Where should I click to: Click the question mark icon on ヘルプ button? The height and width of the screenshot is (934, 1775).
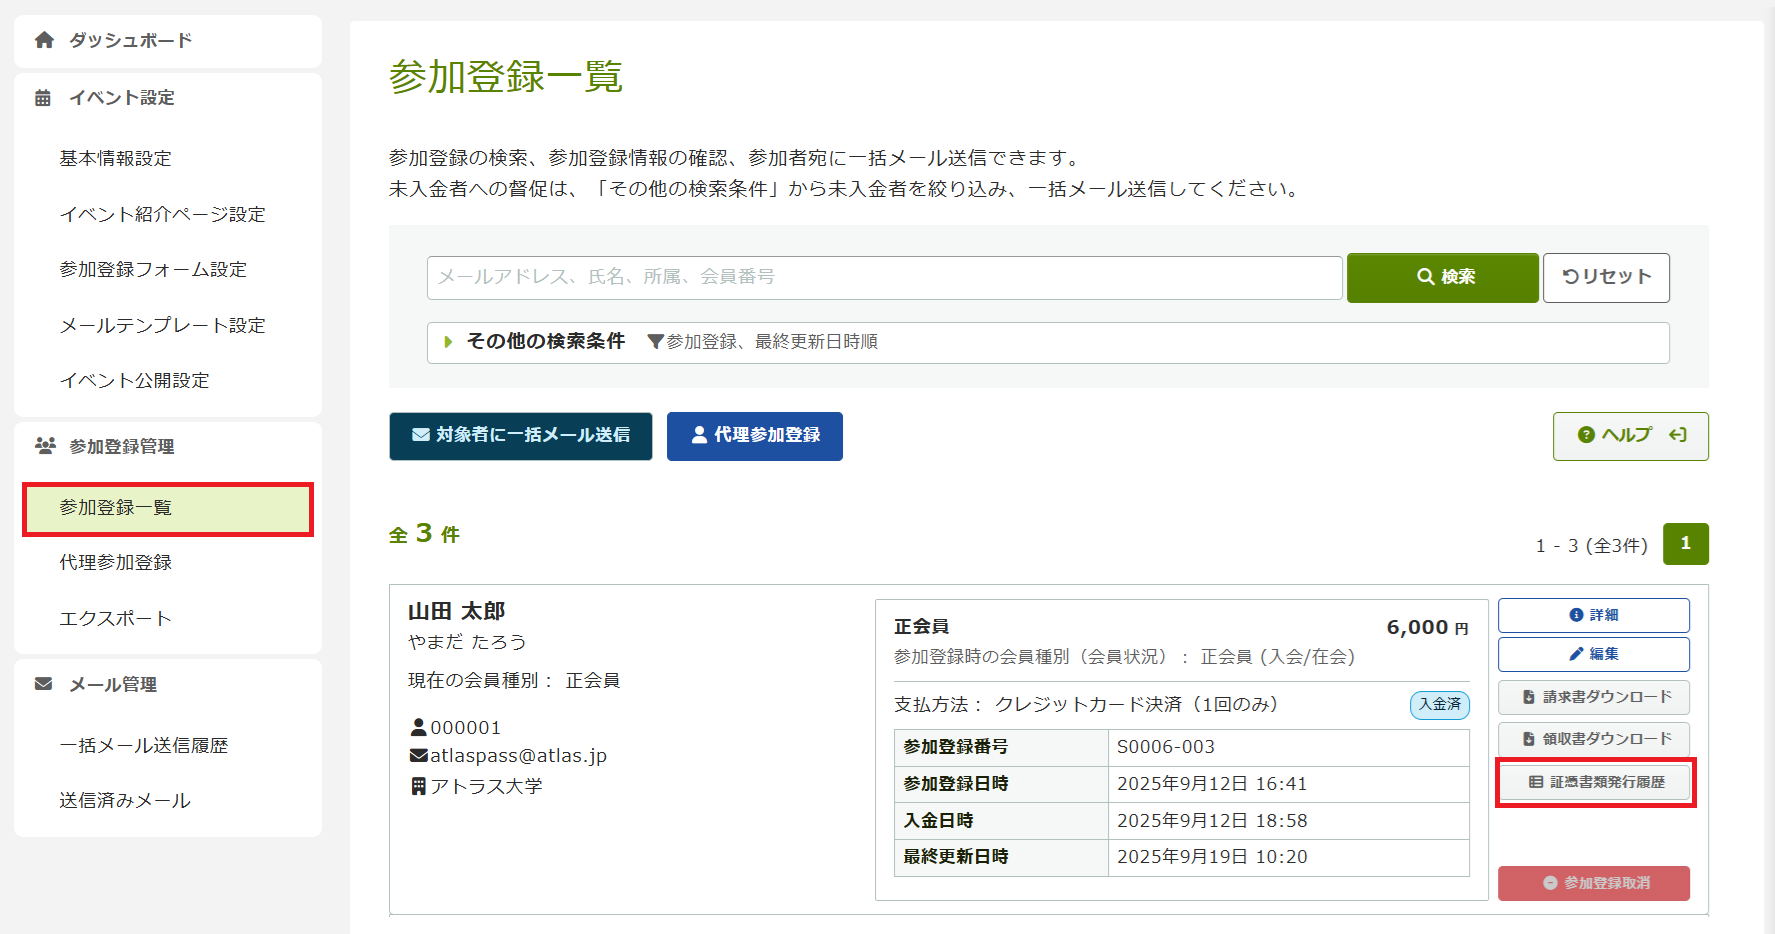1586,435
